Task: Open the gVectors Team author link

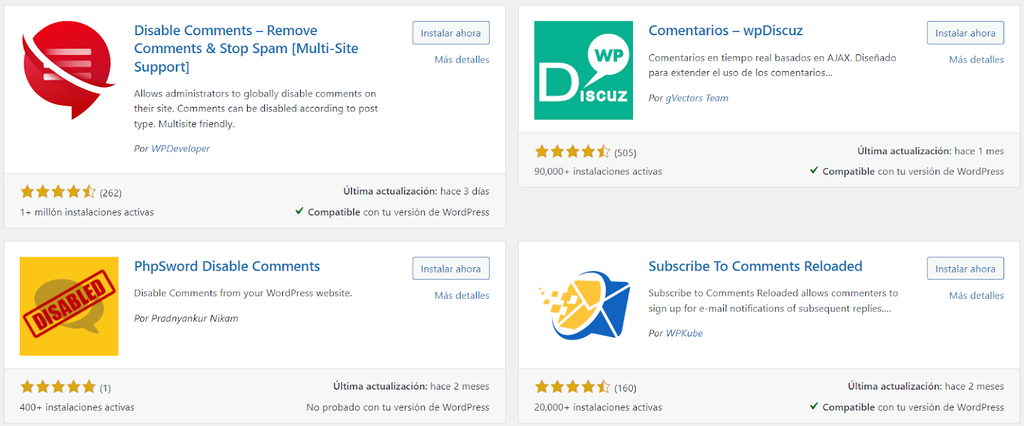Action: click(696, 98)
